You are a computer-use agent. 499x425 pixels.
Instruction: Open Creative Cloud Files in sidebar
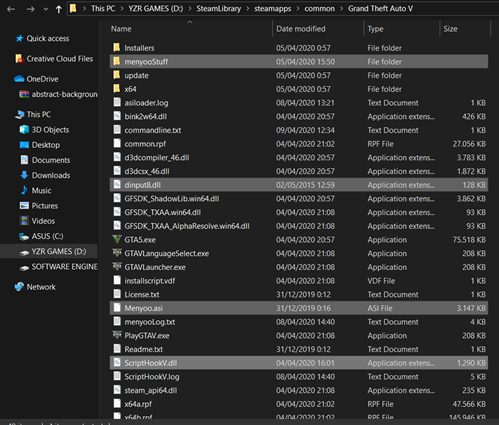(x=60, y=59)
